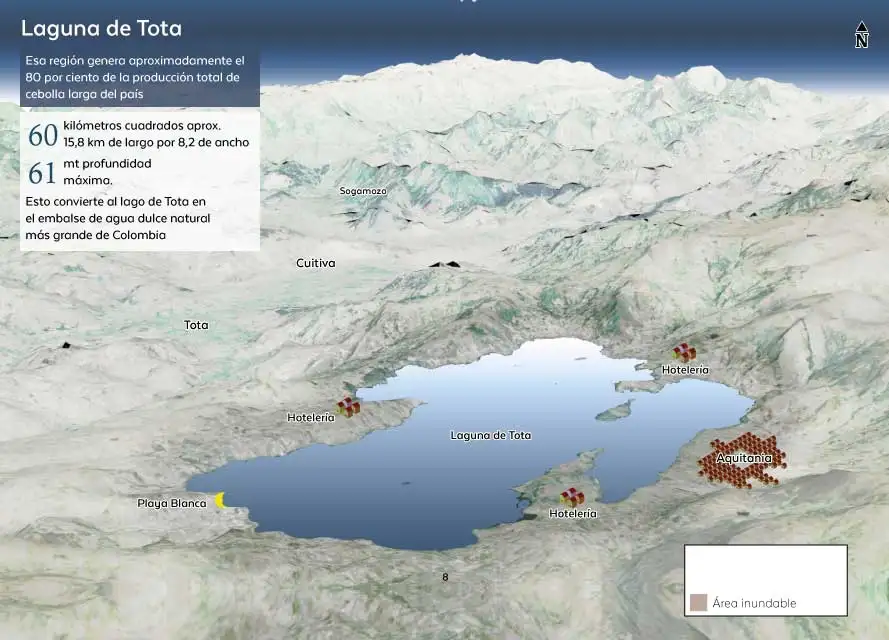The width and height of the screenshot is (889, 640).
Task: Select the hotel icon on the northeastern shore
Action: (x=684, y=353)
